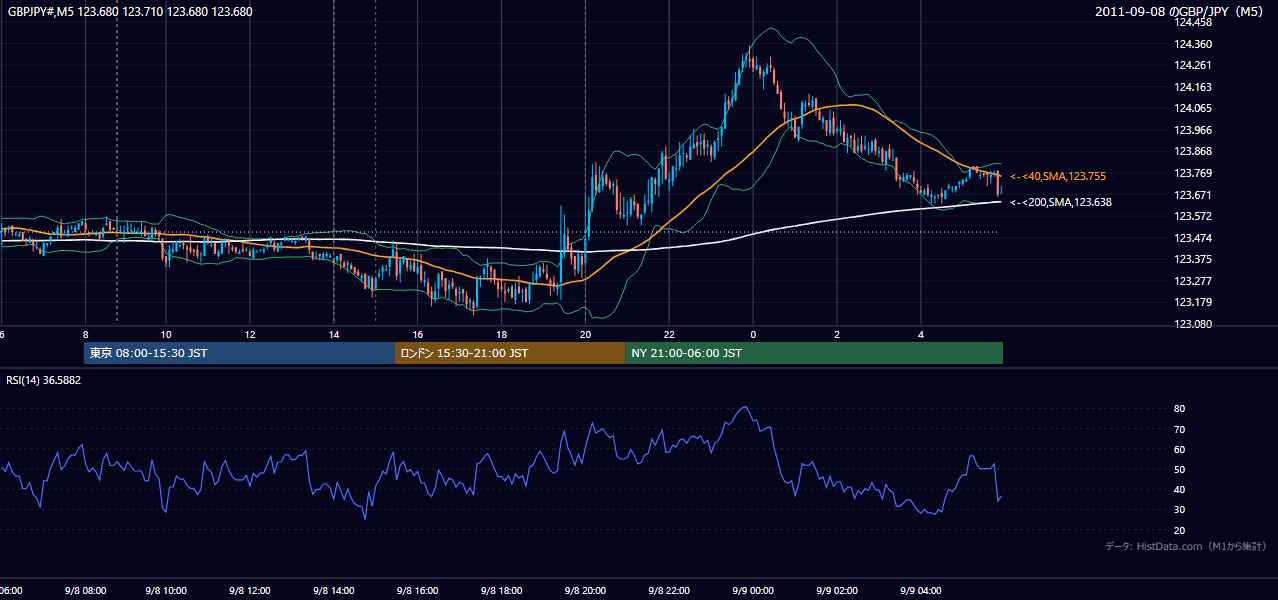Click price axis value 123.375
This screenshot has width=1278, height=600.
1194,259
